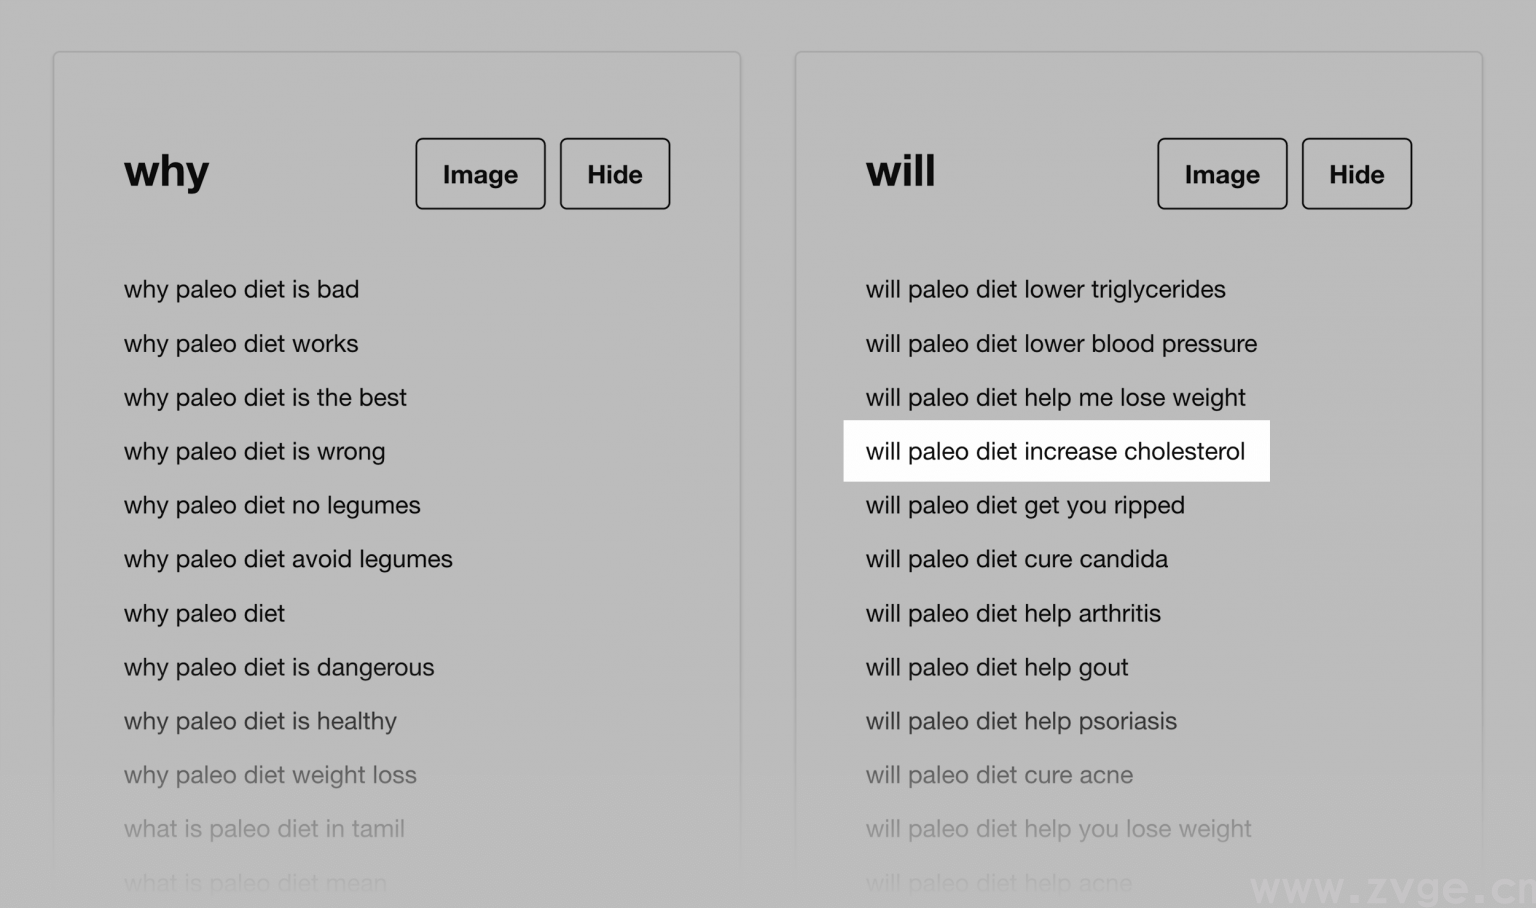Open 'will paleo diet cure candida'
Image resolution: width=1536 pixels, height=908 pixels.
(1016, 560)
